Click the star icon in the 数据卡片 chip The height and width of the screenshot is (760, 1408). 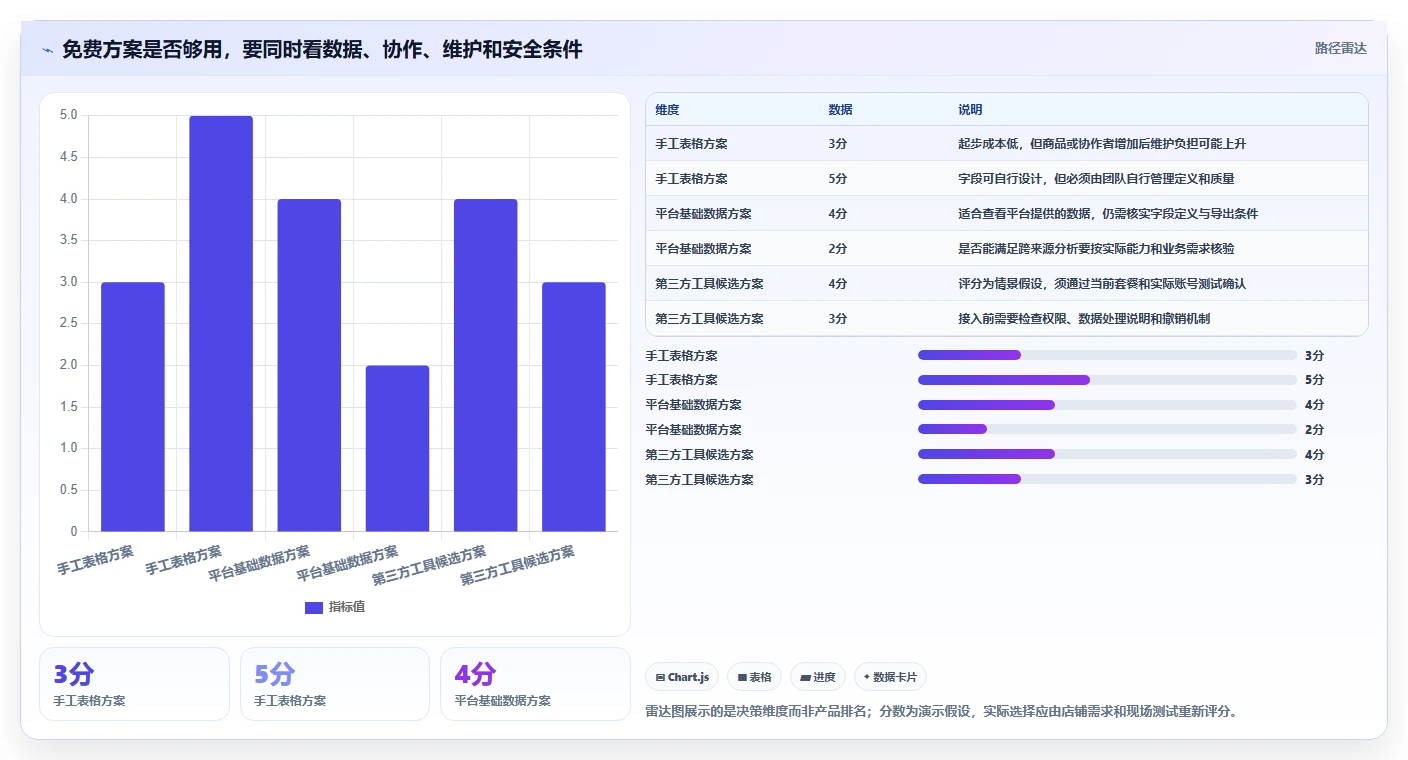click(x=867, y=677)
